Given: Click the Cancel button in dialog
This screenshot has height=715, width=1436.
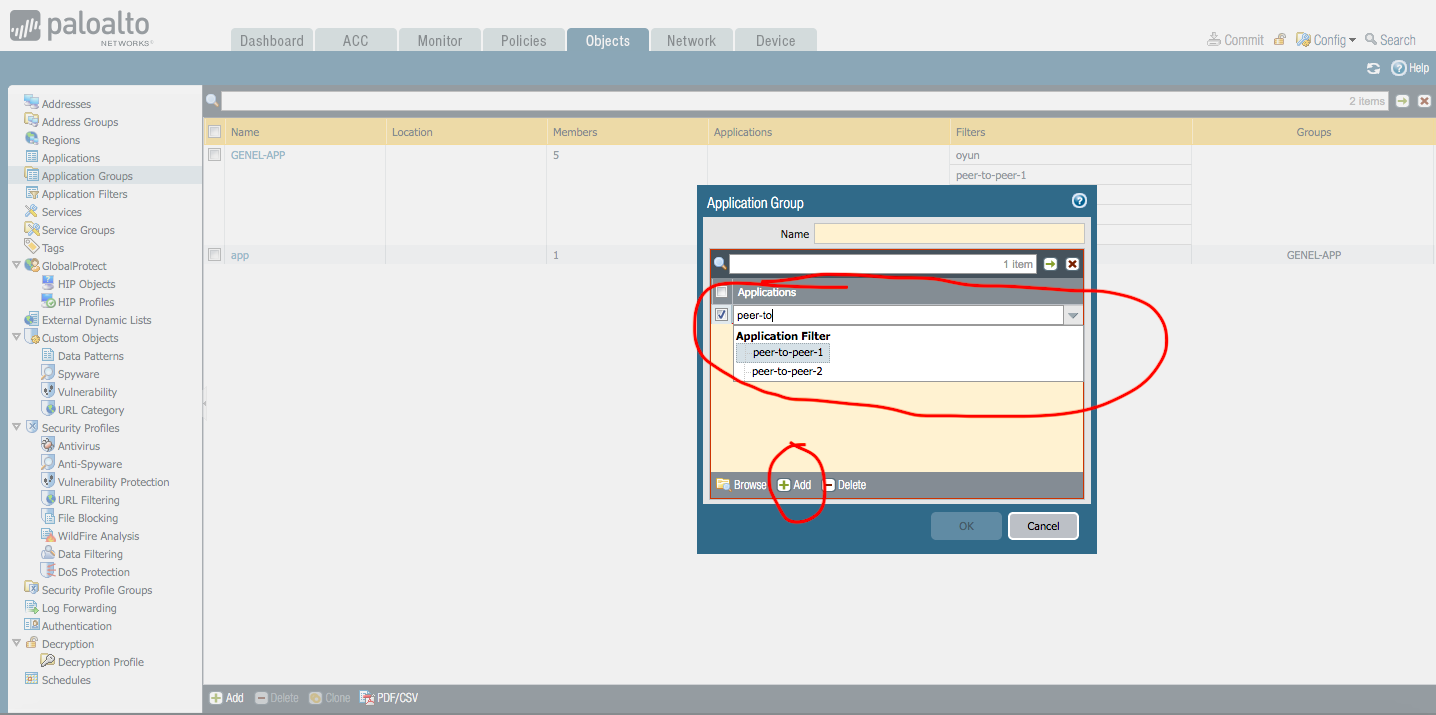Looking at the screenshot, I should coord(1043,526).
